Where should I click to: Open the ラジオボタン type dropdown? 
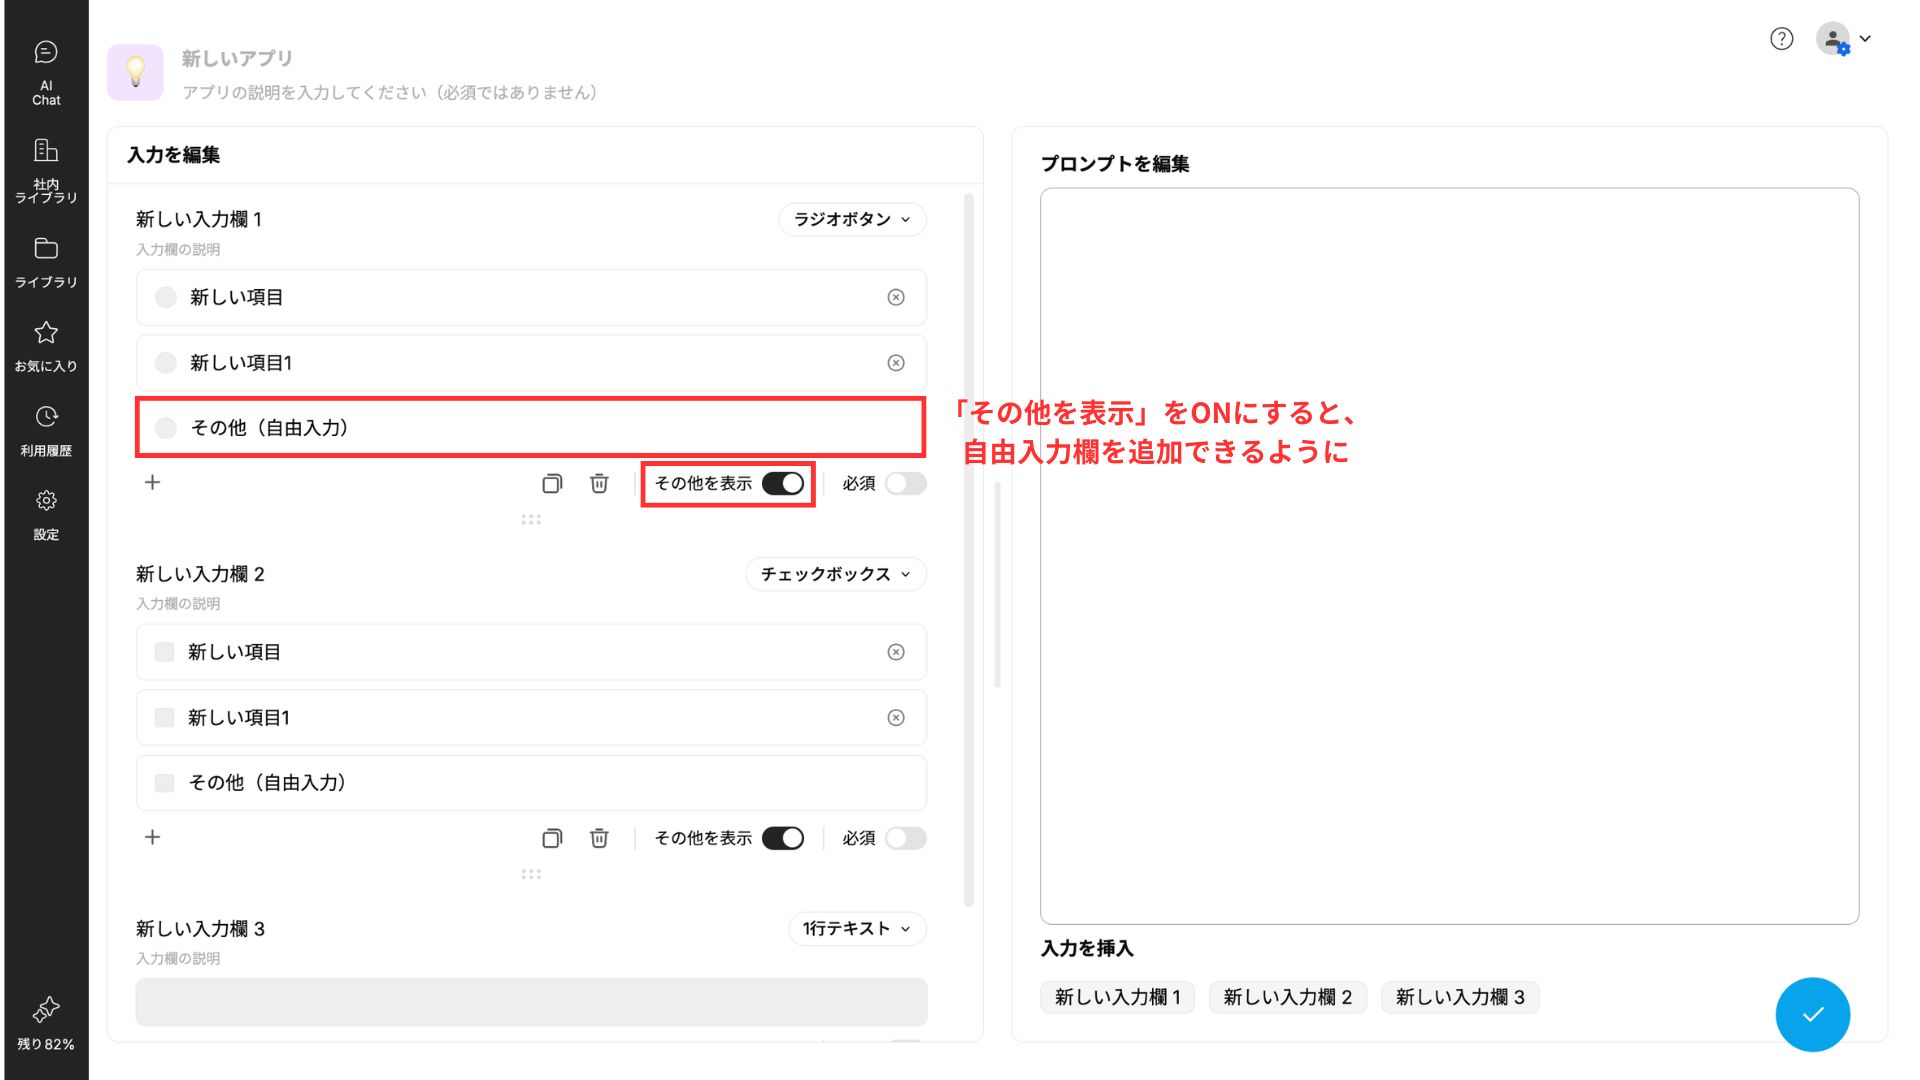click(x=852, y=220)
